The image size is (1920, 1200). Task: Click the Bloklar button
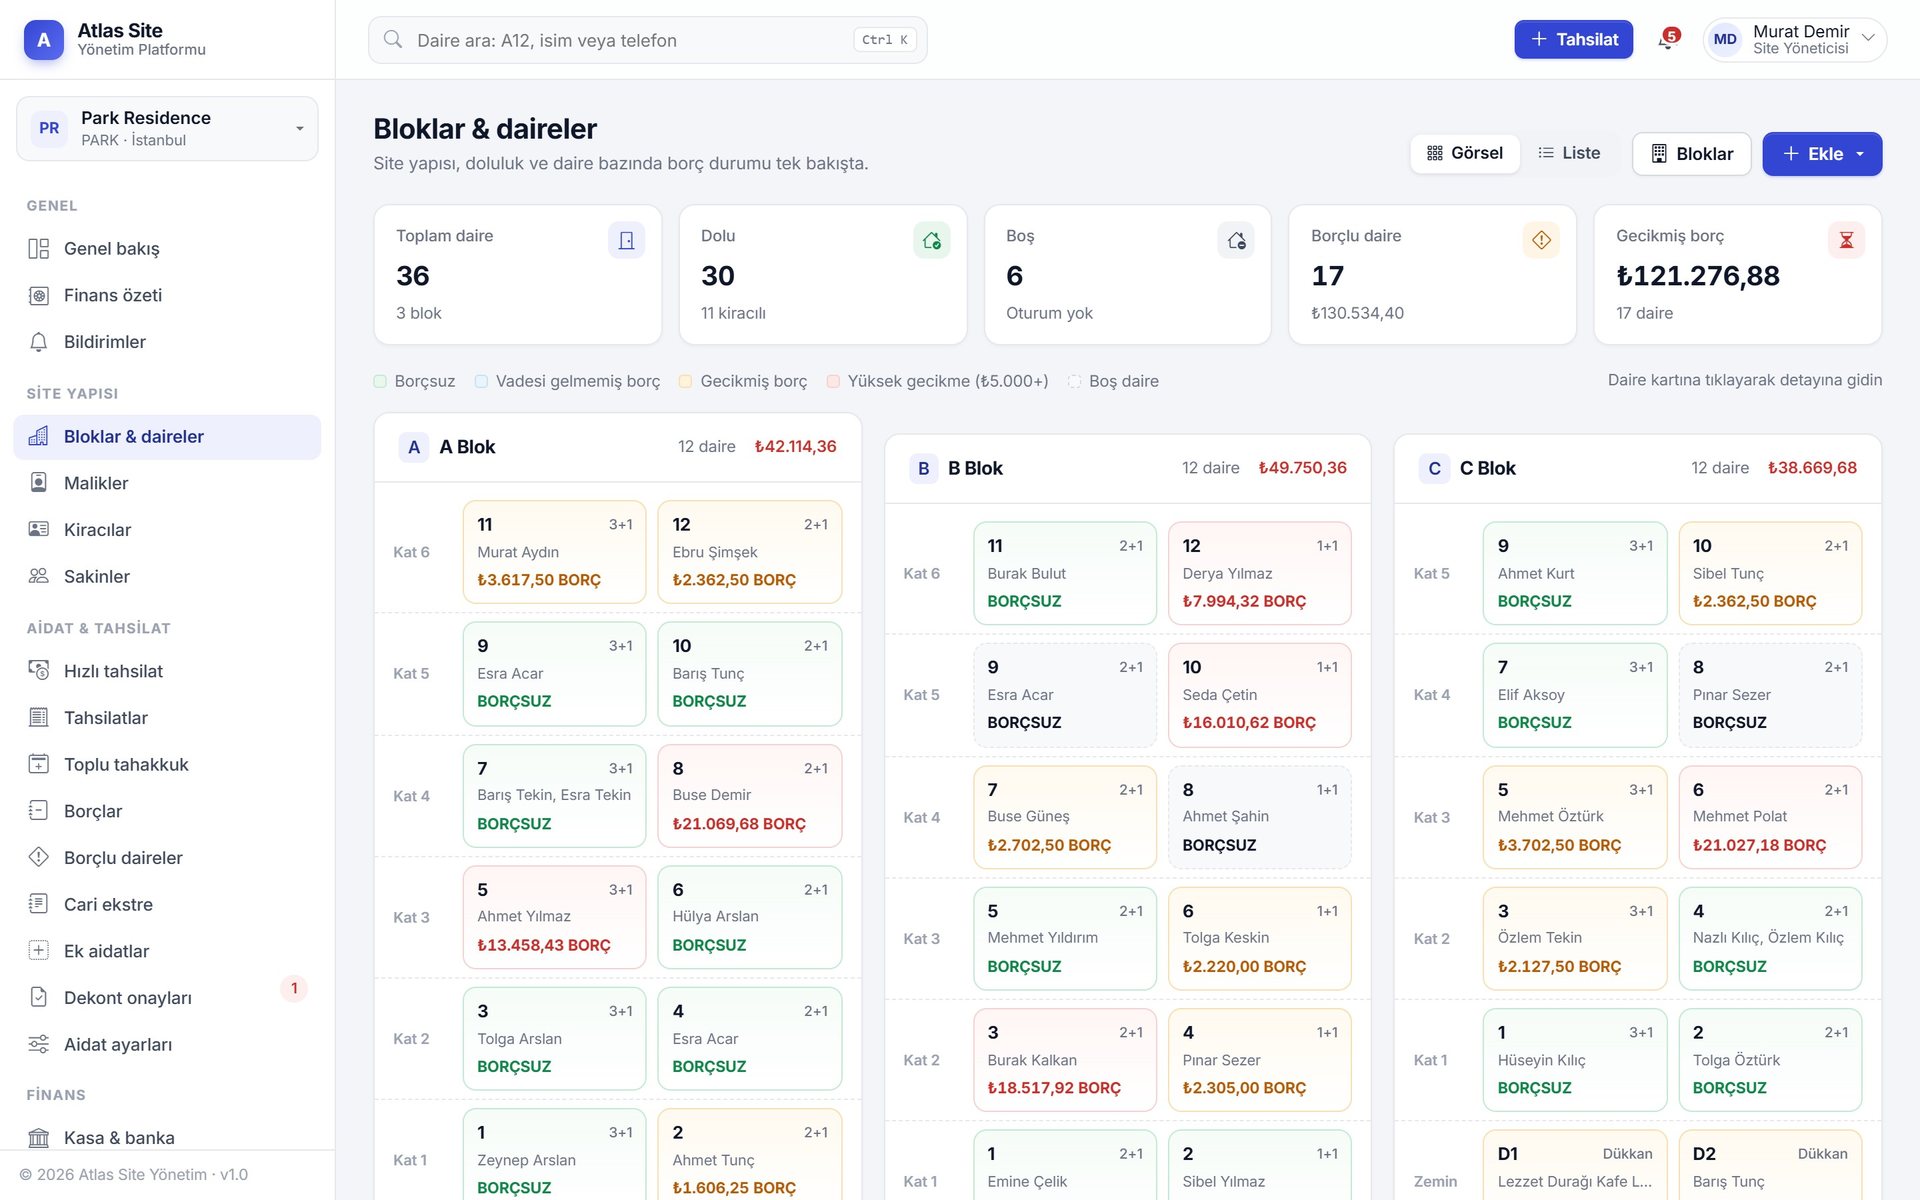point(1691,154)
